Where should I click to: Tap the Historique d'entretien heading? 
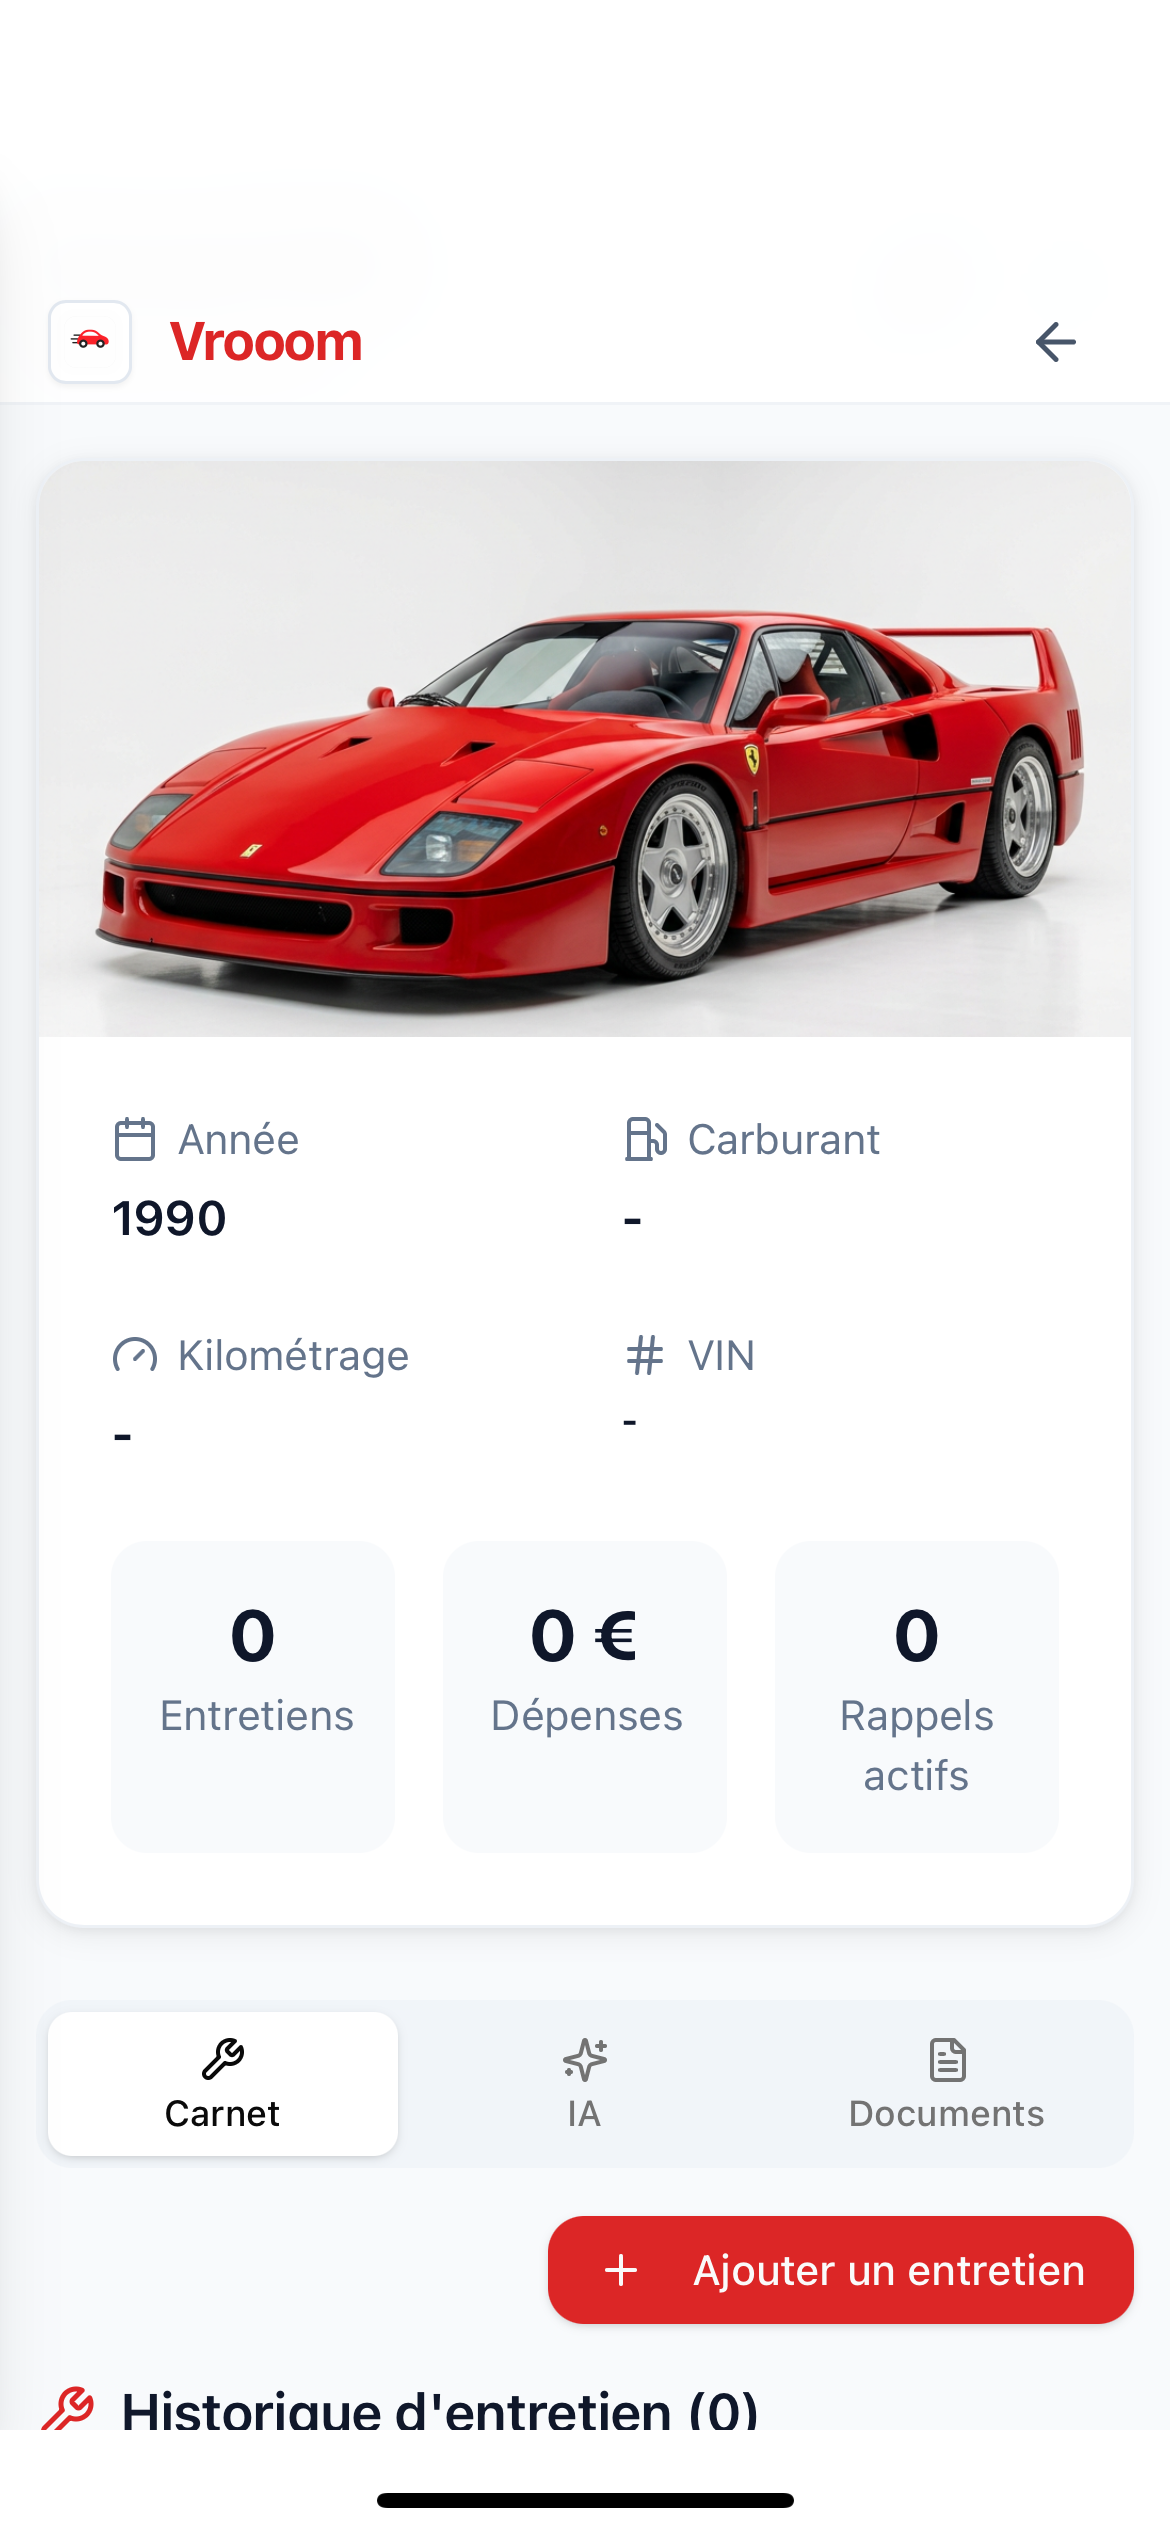pyautogui.click(x=440, y=2410)
